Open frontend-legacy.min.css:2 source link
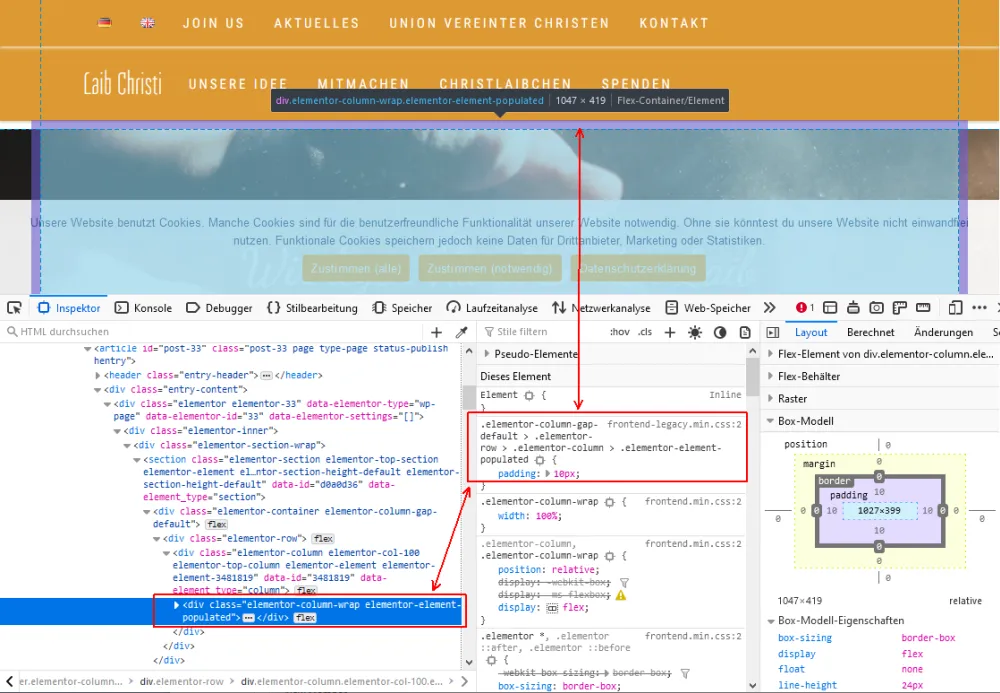This screenshot has width=1000, height=693. point(674,425)
